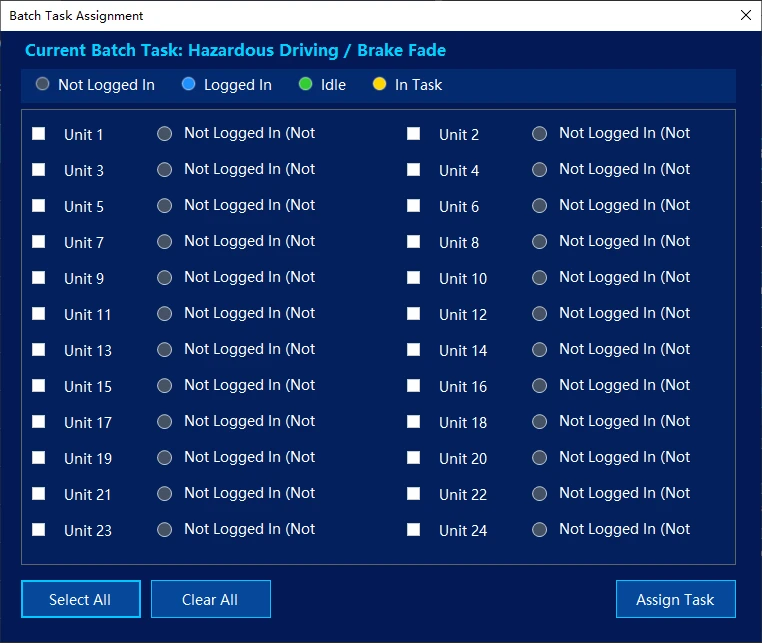Image resolution: width=762 pixels, height=643 pixels.
Task: Click the 'Idle' legend label
Action: coord(333,85)
